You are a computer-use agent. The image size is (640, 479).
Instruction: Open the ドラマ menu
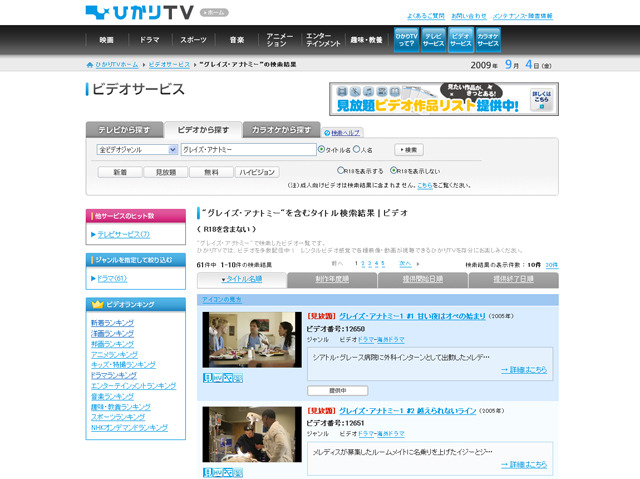coord(149,40)
